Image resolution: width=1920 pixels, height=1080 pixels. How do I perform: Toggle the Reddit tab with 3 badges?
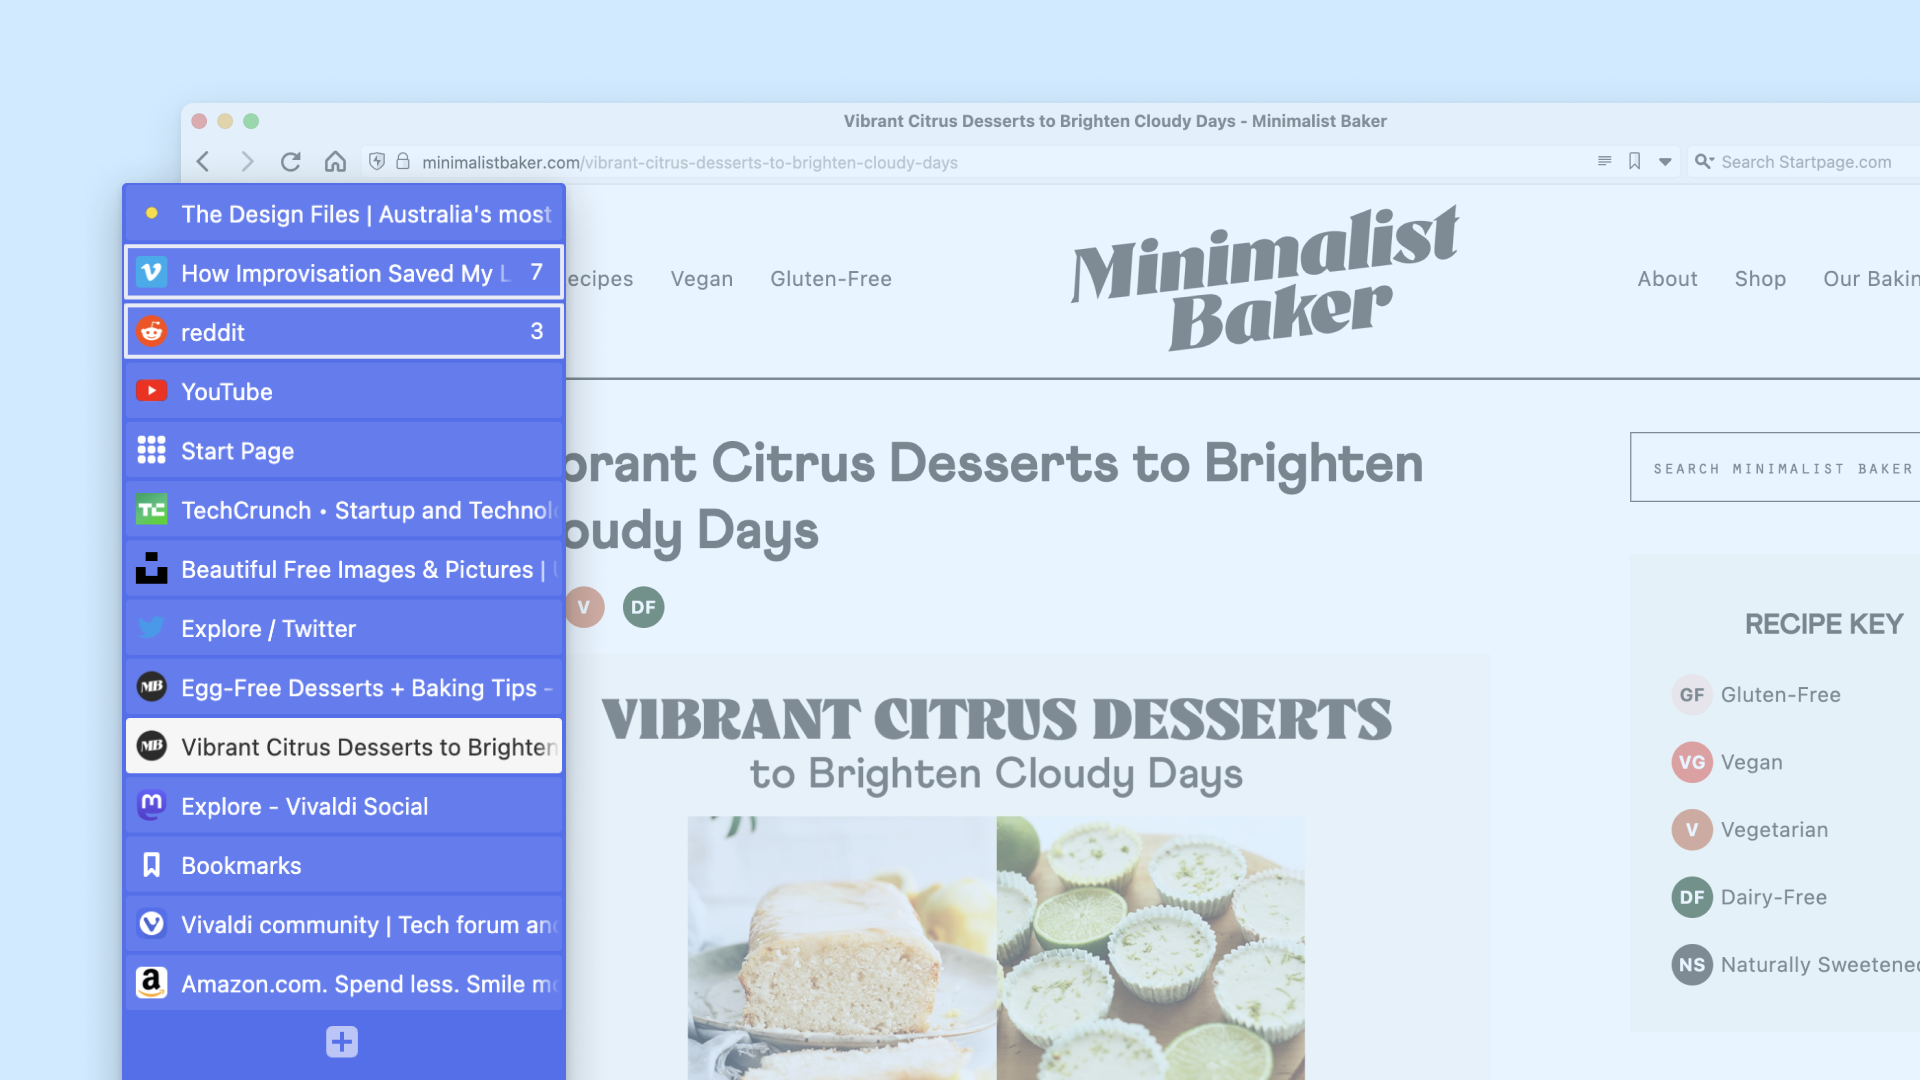pos(343,332)
